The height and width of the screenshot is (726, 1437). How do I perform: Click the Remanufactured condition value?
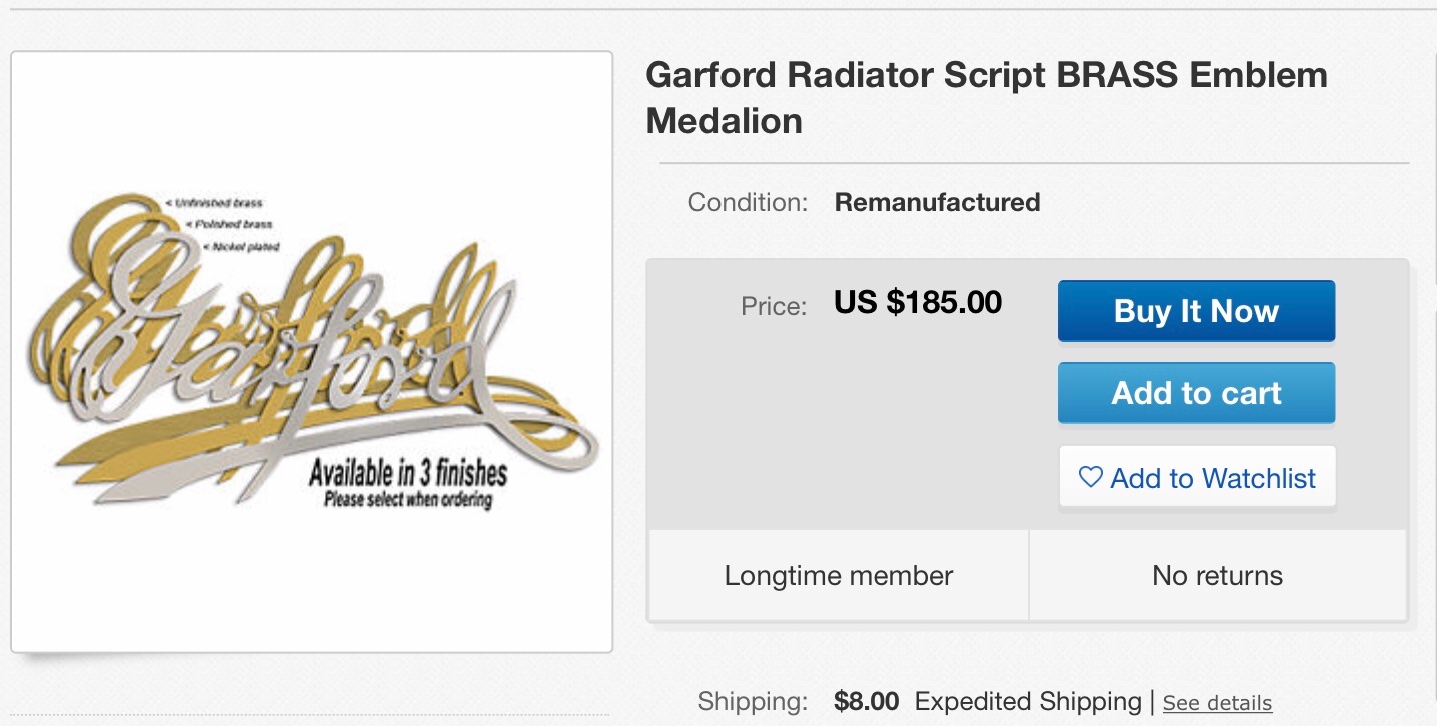pyautogui.click(x=937, y=202)
